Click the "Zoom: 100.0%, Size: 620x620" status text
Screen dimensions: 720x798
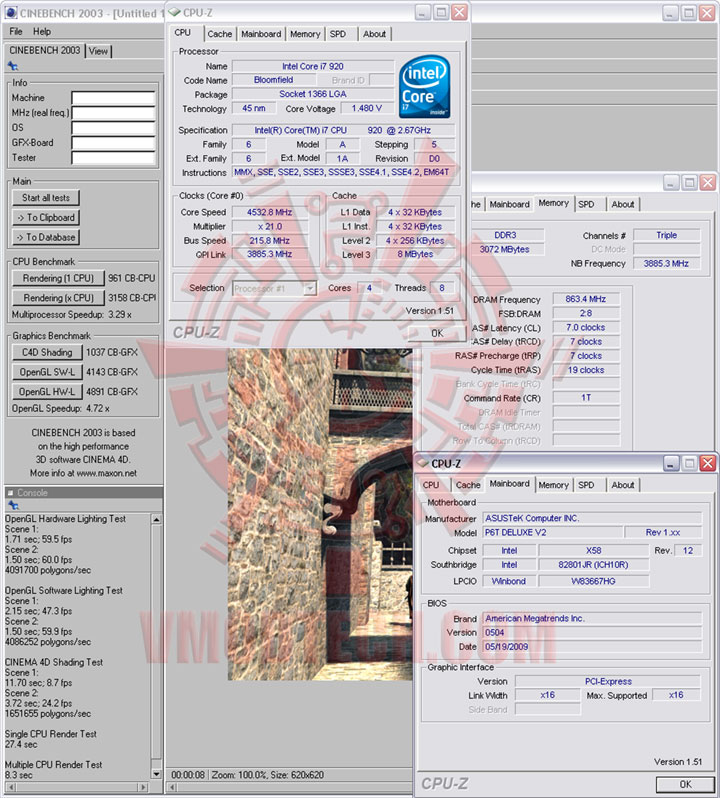268,775
